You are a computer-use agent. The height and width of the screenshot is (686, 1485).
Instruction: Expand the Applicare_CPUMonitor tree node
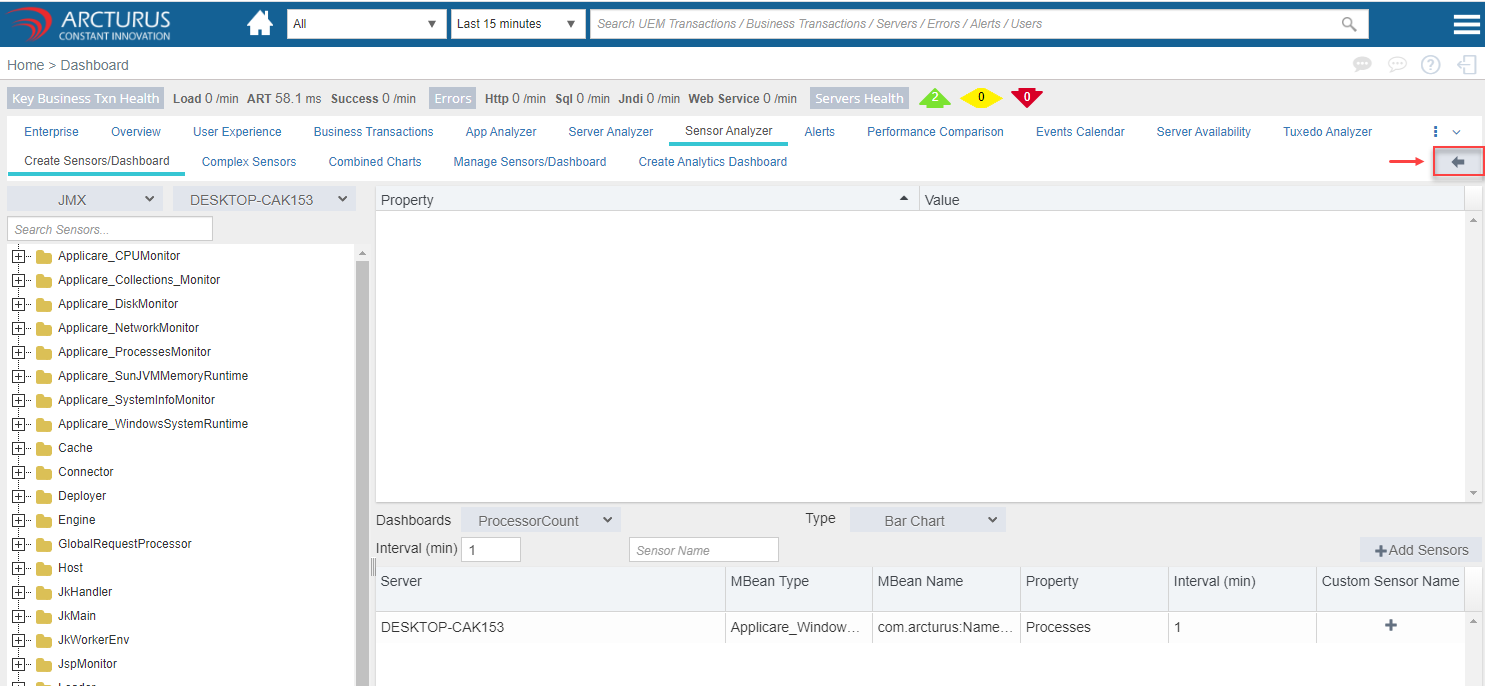click(x=18, y=256)
